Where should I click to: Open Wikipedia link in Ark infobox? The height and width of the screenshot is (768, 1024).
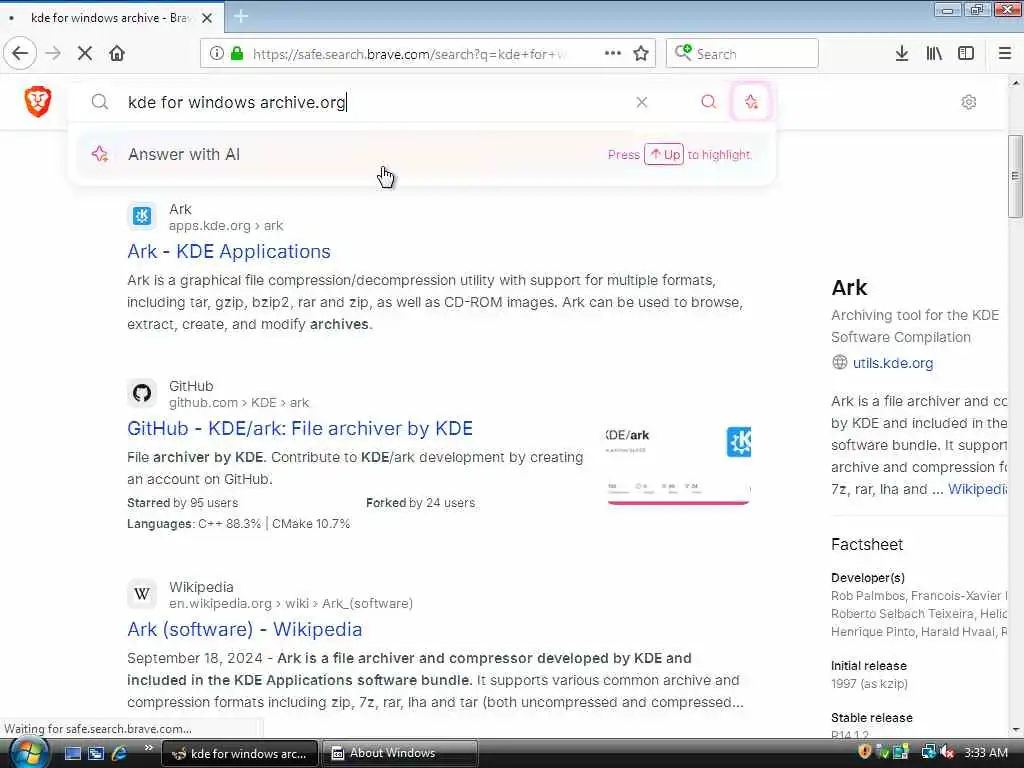click(x=977, y=489)
